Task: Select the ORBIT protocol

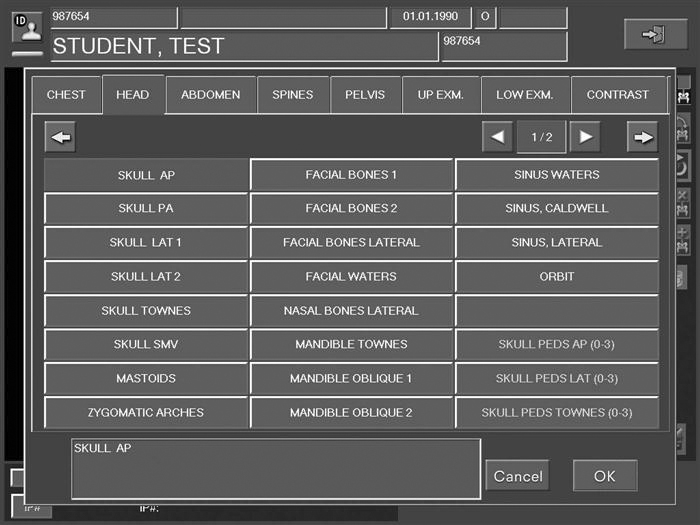Action: pyautogui.click(x=557, y=276)
